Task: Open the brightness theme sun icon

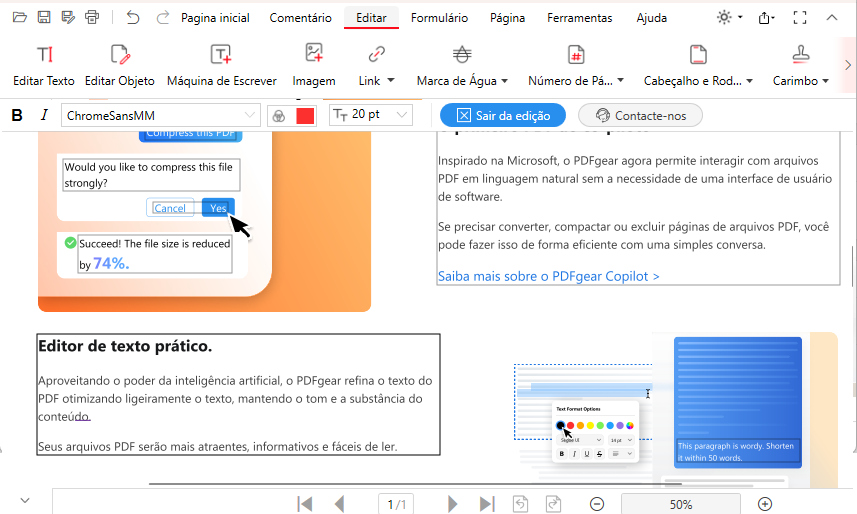Action: (724, 17)
